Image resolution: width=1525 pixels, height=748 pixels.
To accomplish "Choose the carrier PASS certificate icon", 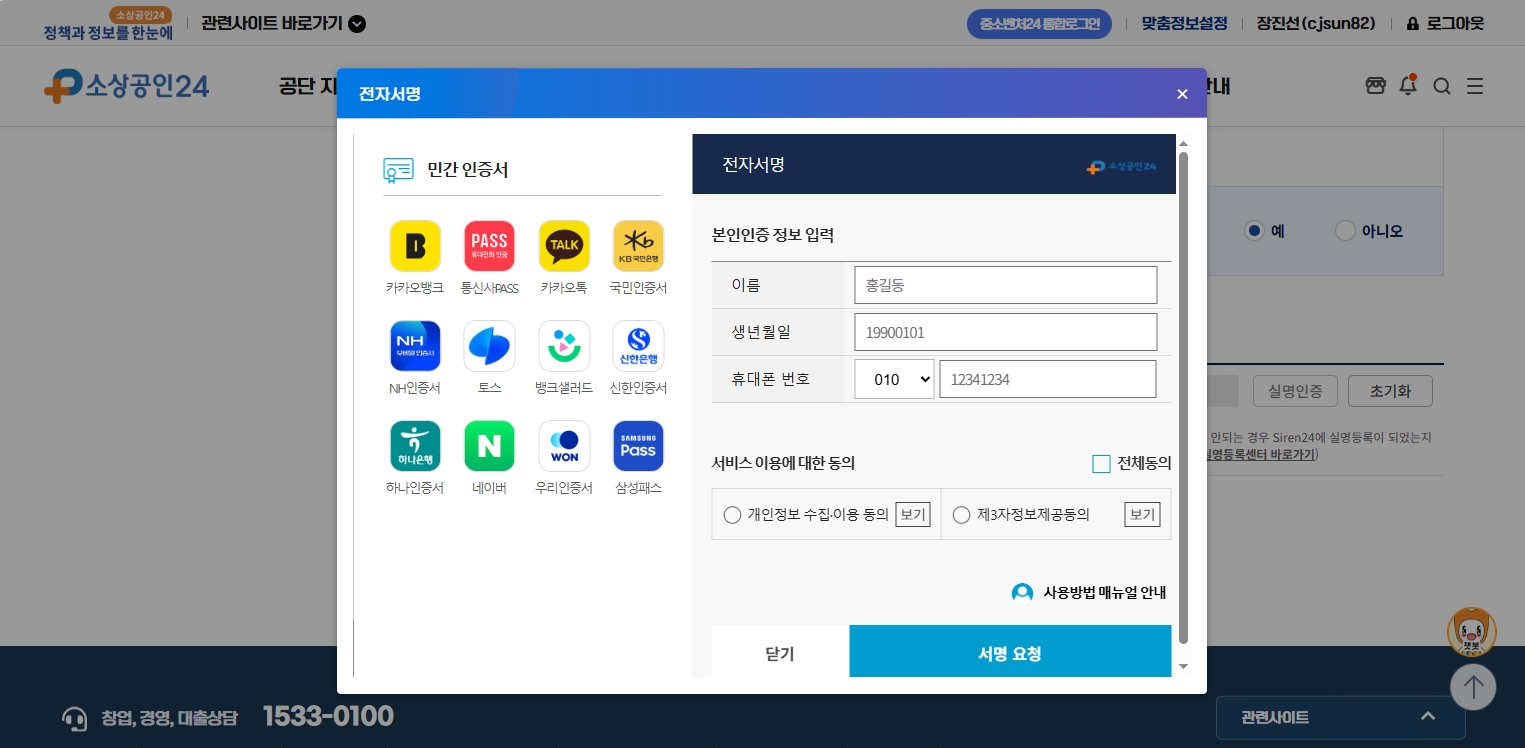I will click(489, 246).
